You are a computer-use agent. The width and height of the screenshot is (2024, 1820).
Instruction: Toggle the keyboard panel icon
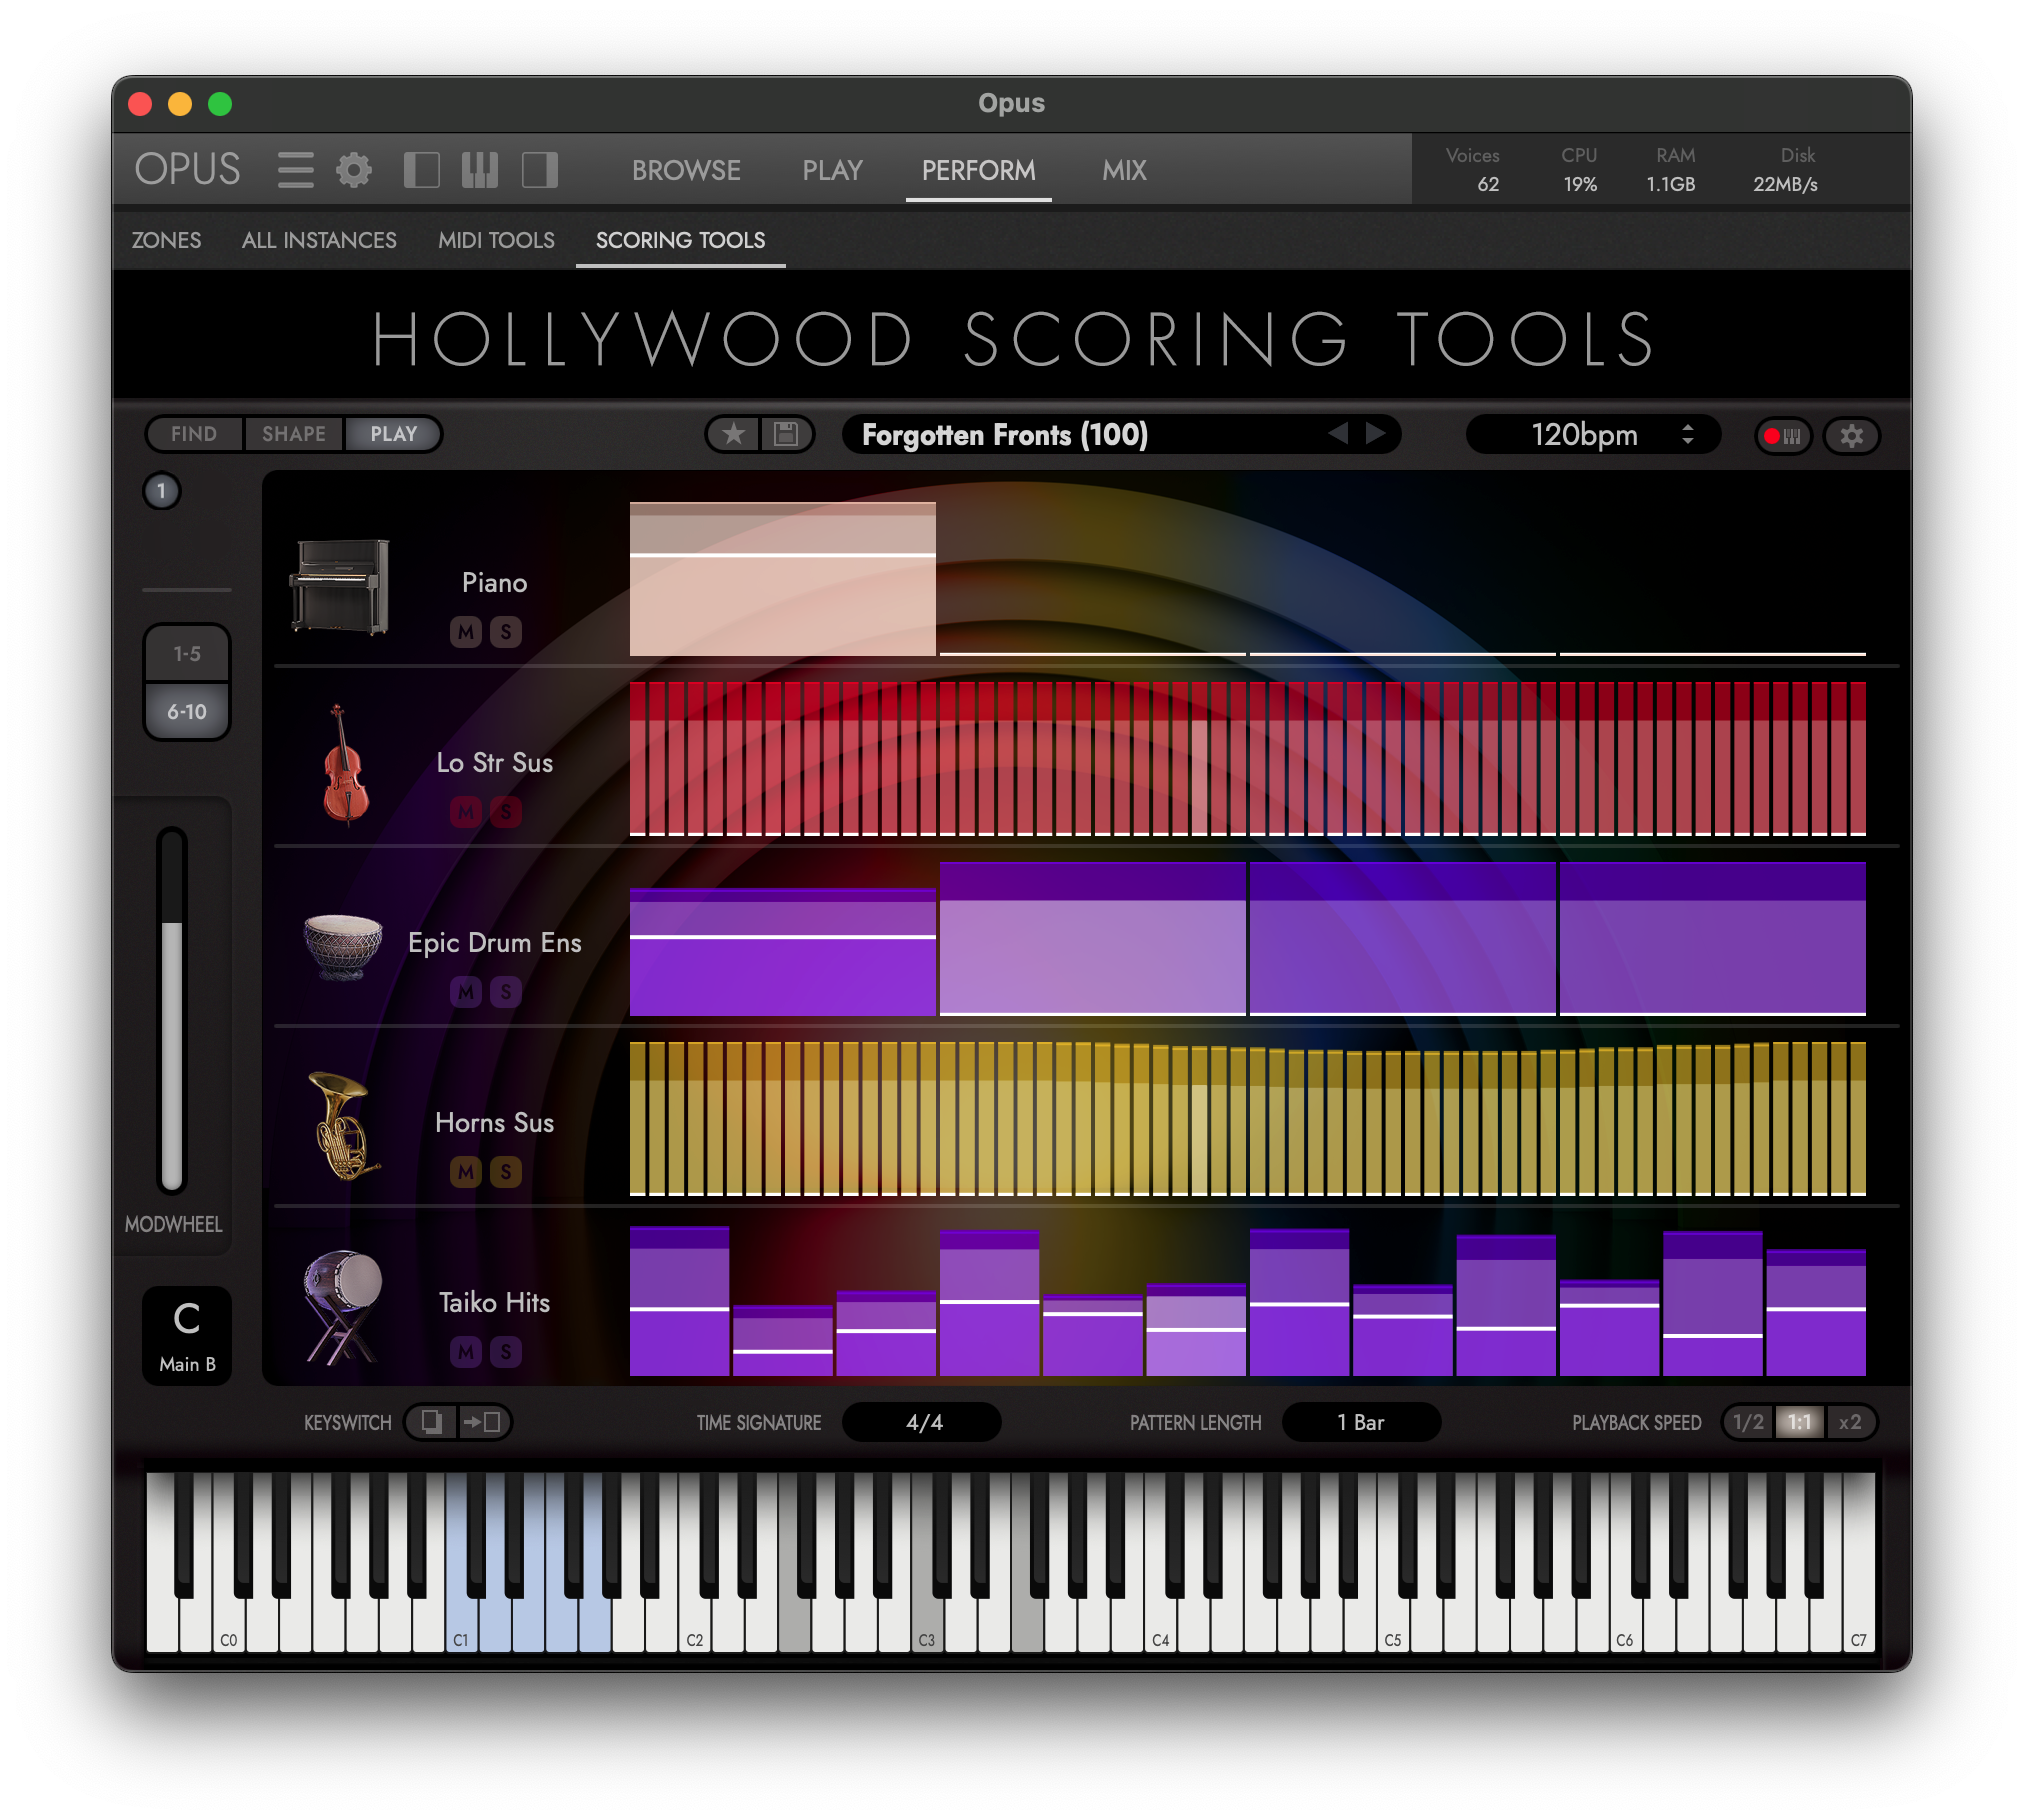480,170
